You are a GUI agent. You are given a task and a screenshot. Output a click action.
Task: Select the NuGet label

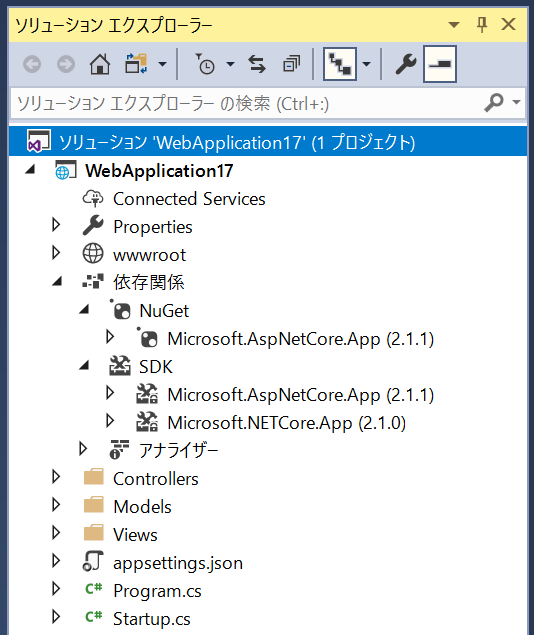[164, 311]
